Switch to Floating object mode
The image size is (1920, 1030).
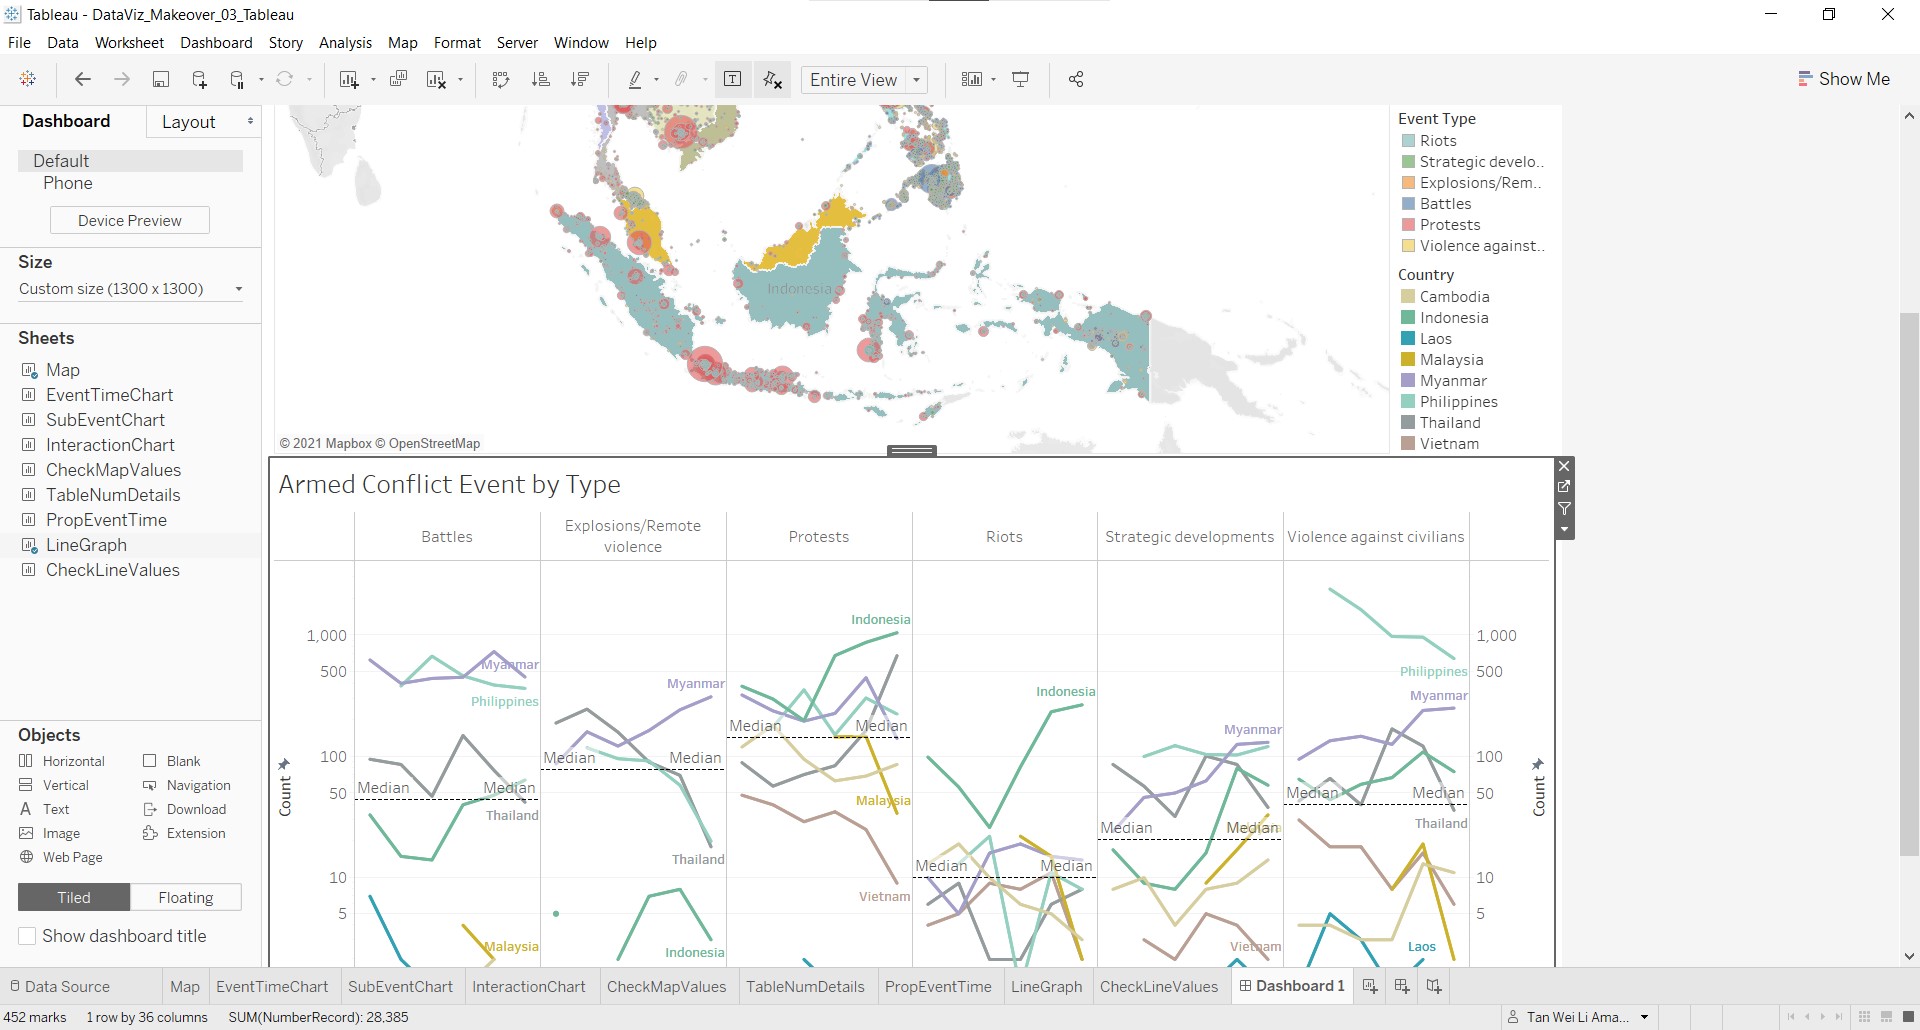coord(185,898)
